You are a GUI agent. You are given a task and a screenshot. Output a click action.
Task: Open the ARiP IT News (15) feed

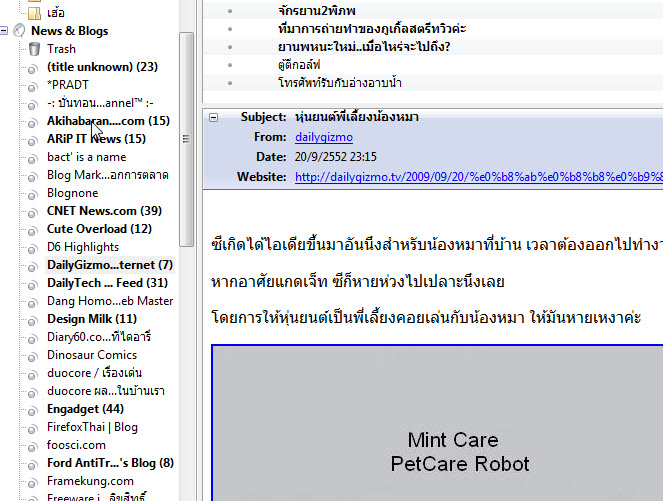96,139
